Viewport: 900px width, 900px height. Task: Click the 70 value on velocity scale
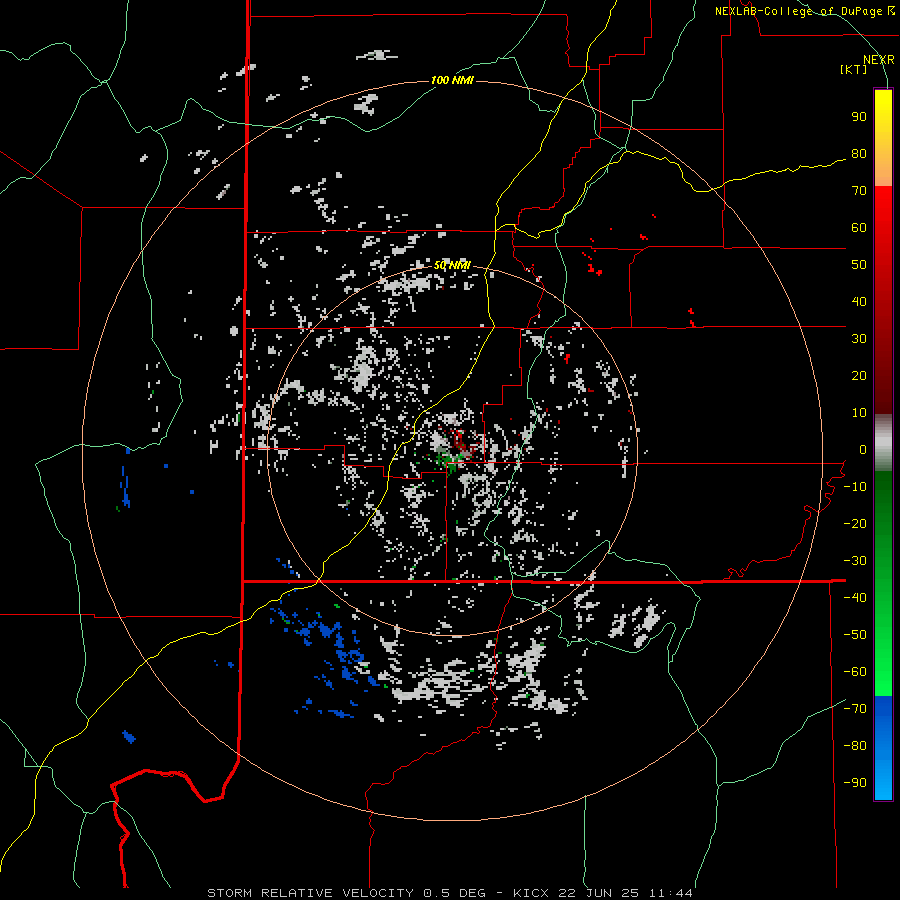click(x=859, y=191)
